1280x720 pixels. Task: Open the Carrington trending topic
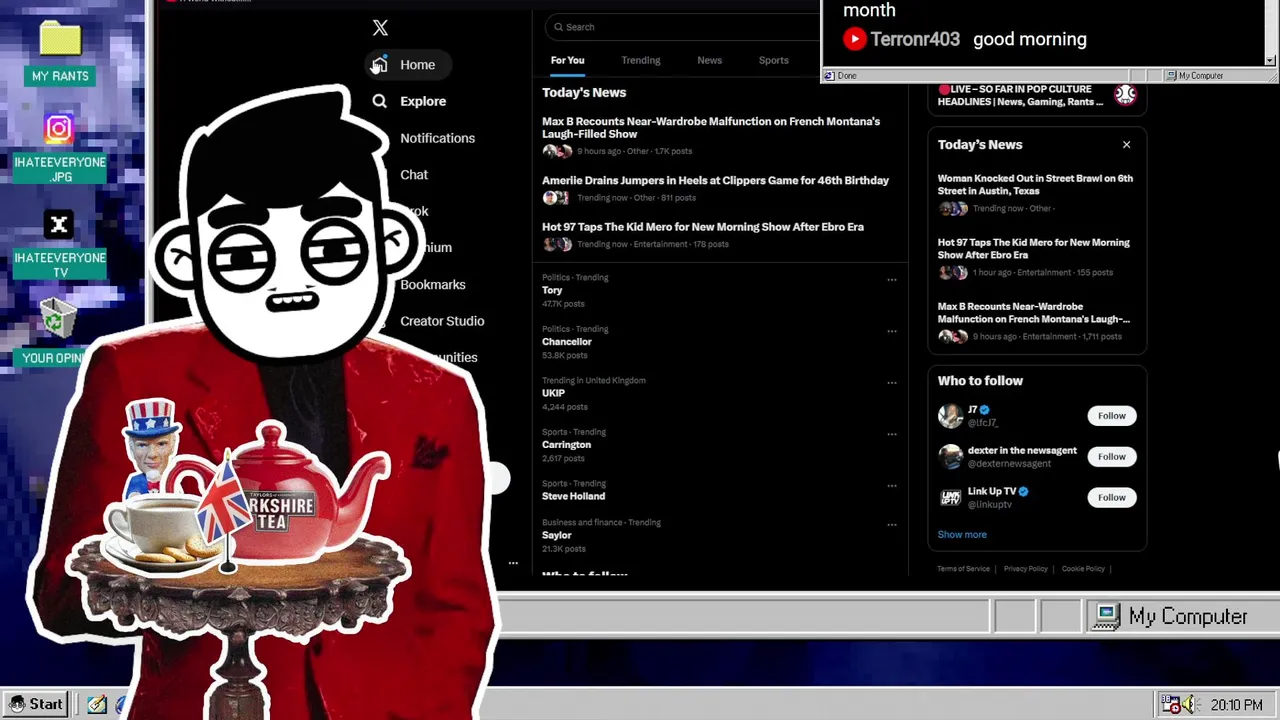566,445
